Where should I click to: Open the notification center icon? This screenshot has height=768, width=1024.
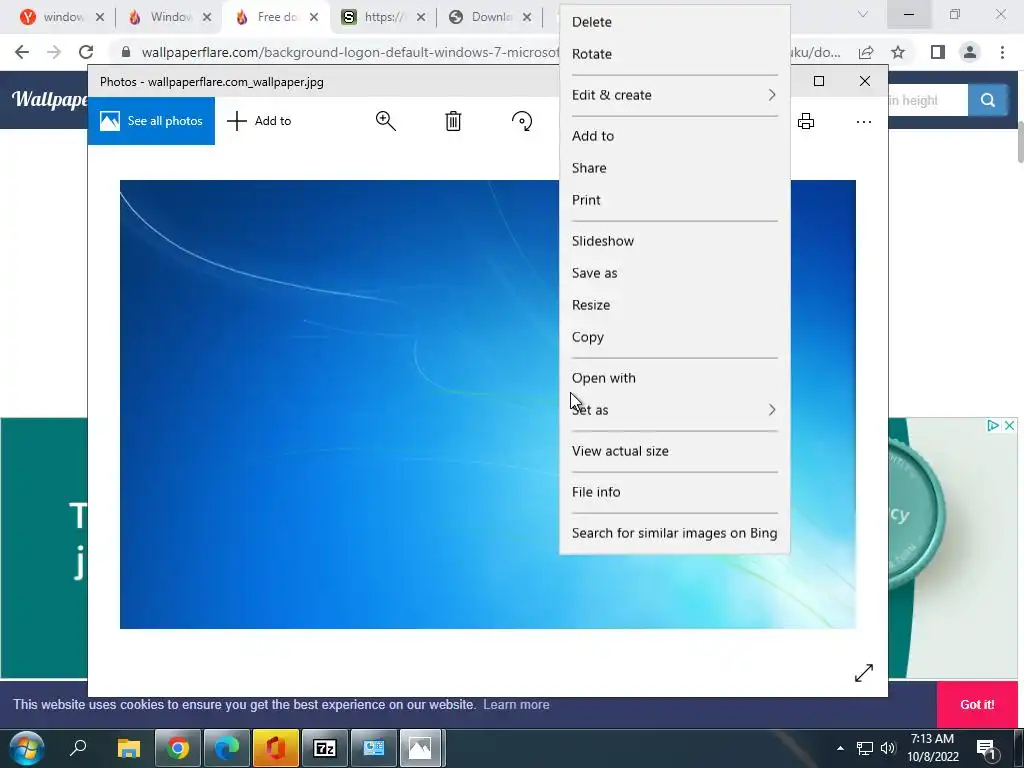(987, 748)
